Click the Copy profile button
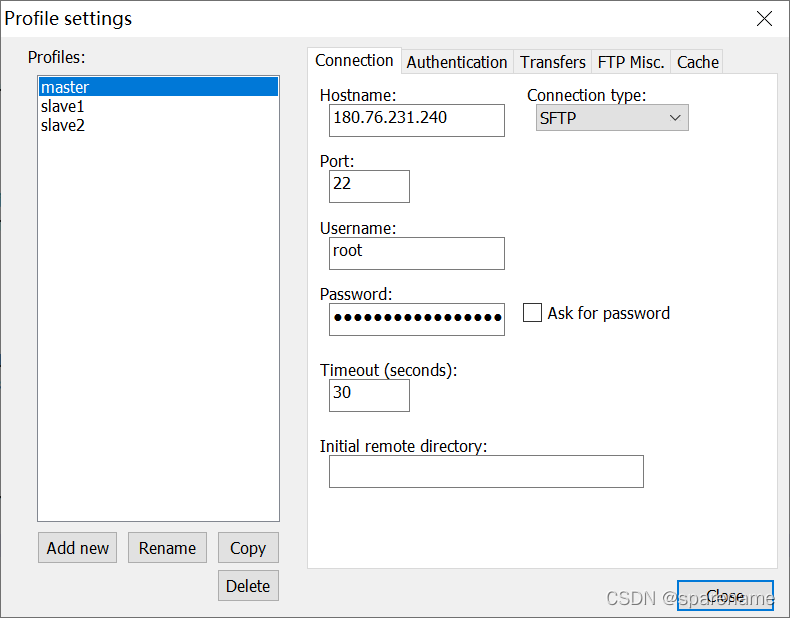Viewport: 790px width, 618px height. click(x=248, y=547)
